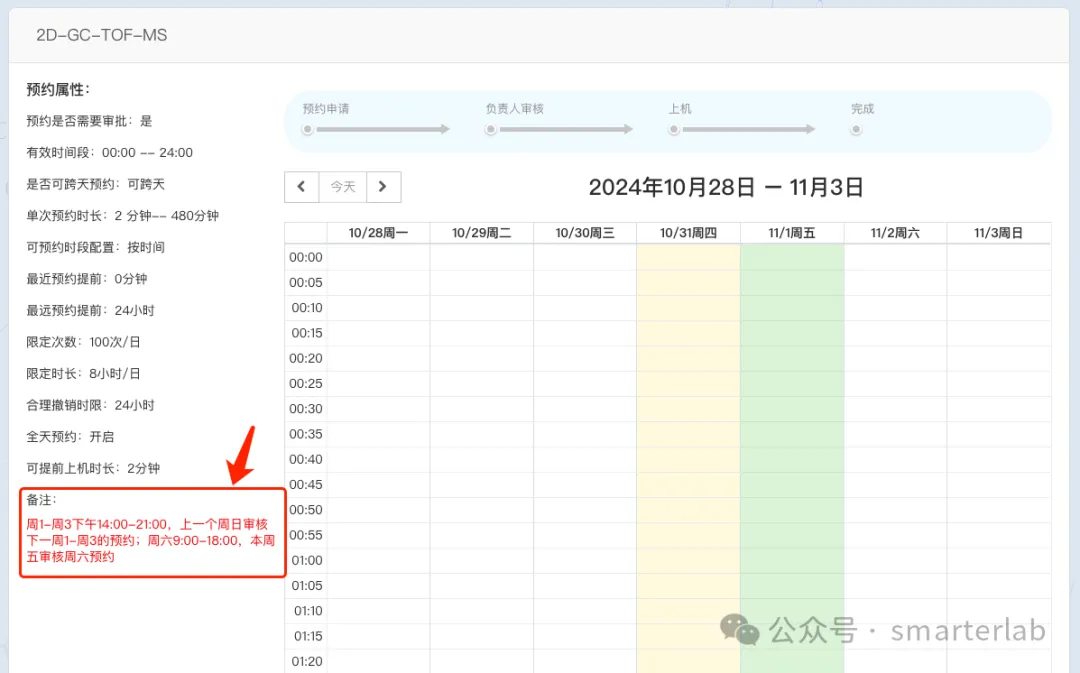
Task: Select the 10/31周四 column header
Action: [688, 233]
